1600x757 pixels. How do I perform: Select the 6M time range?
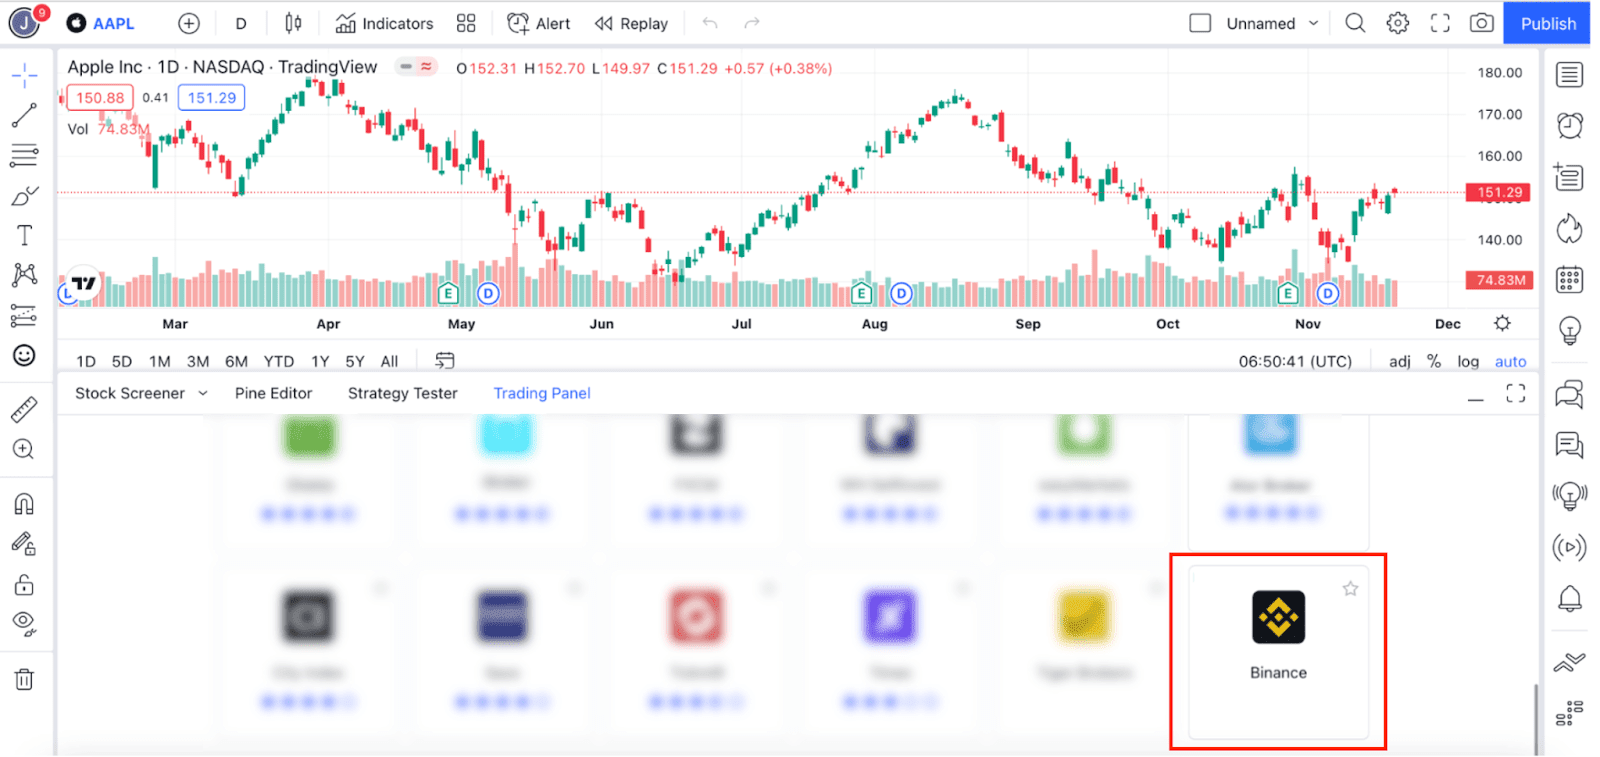pyautogui.click(x=236, y=361)
